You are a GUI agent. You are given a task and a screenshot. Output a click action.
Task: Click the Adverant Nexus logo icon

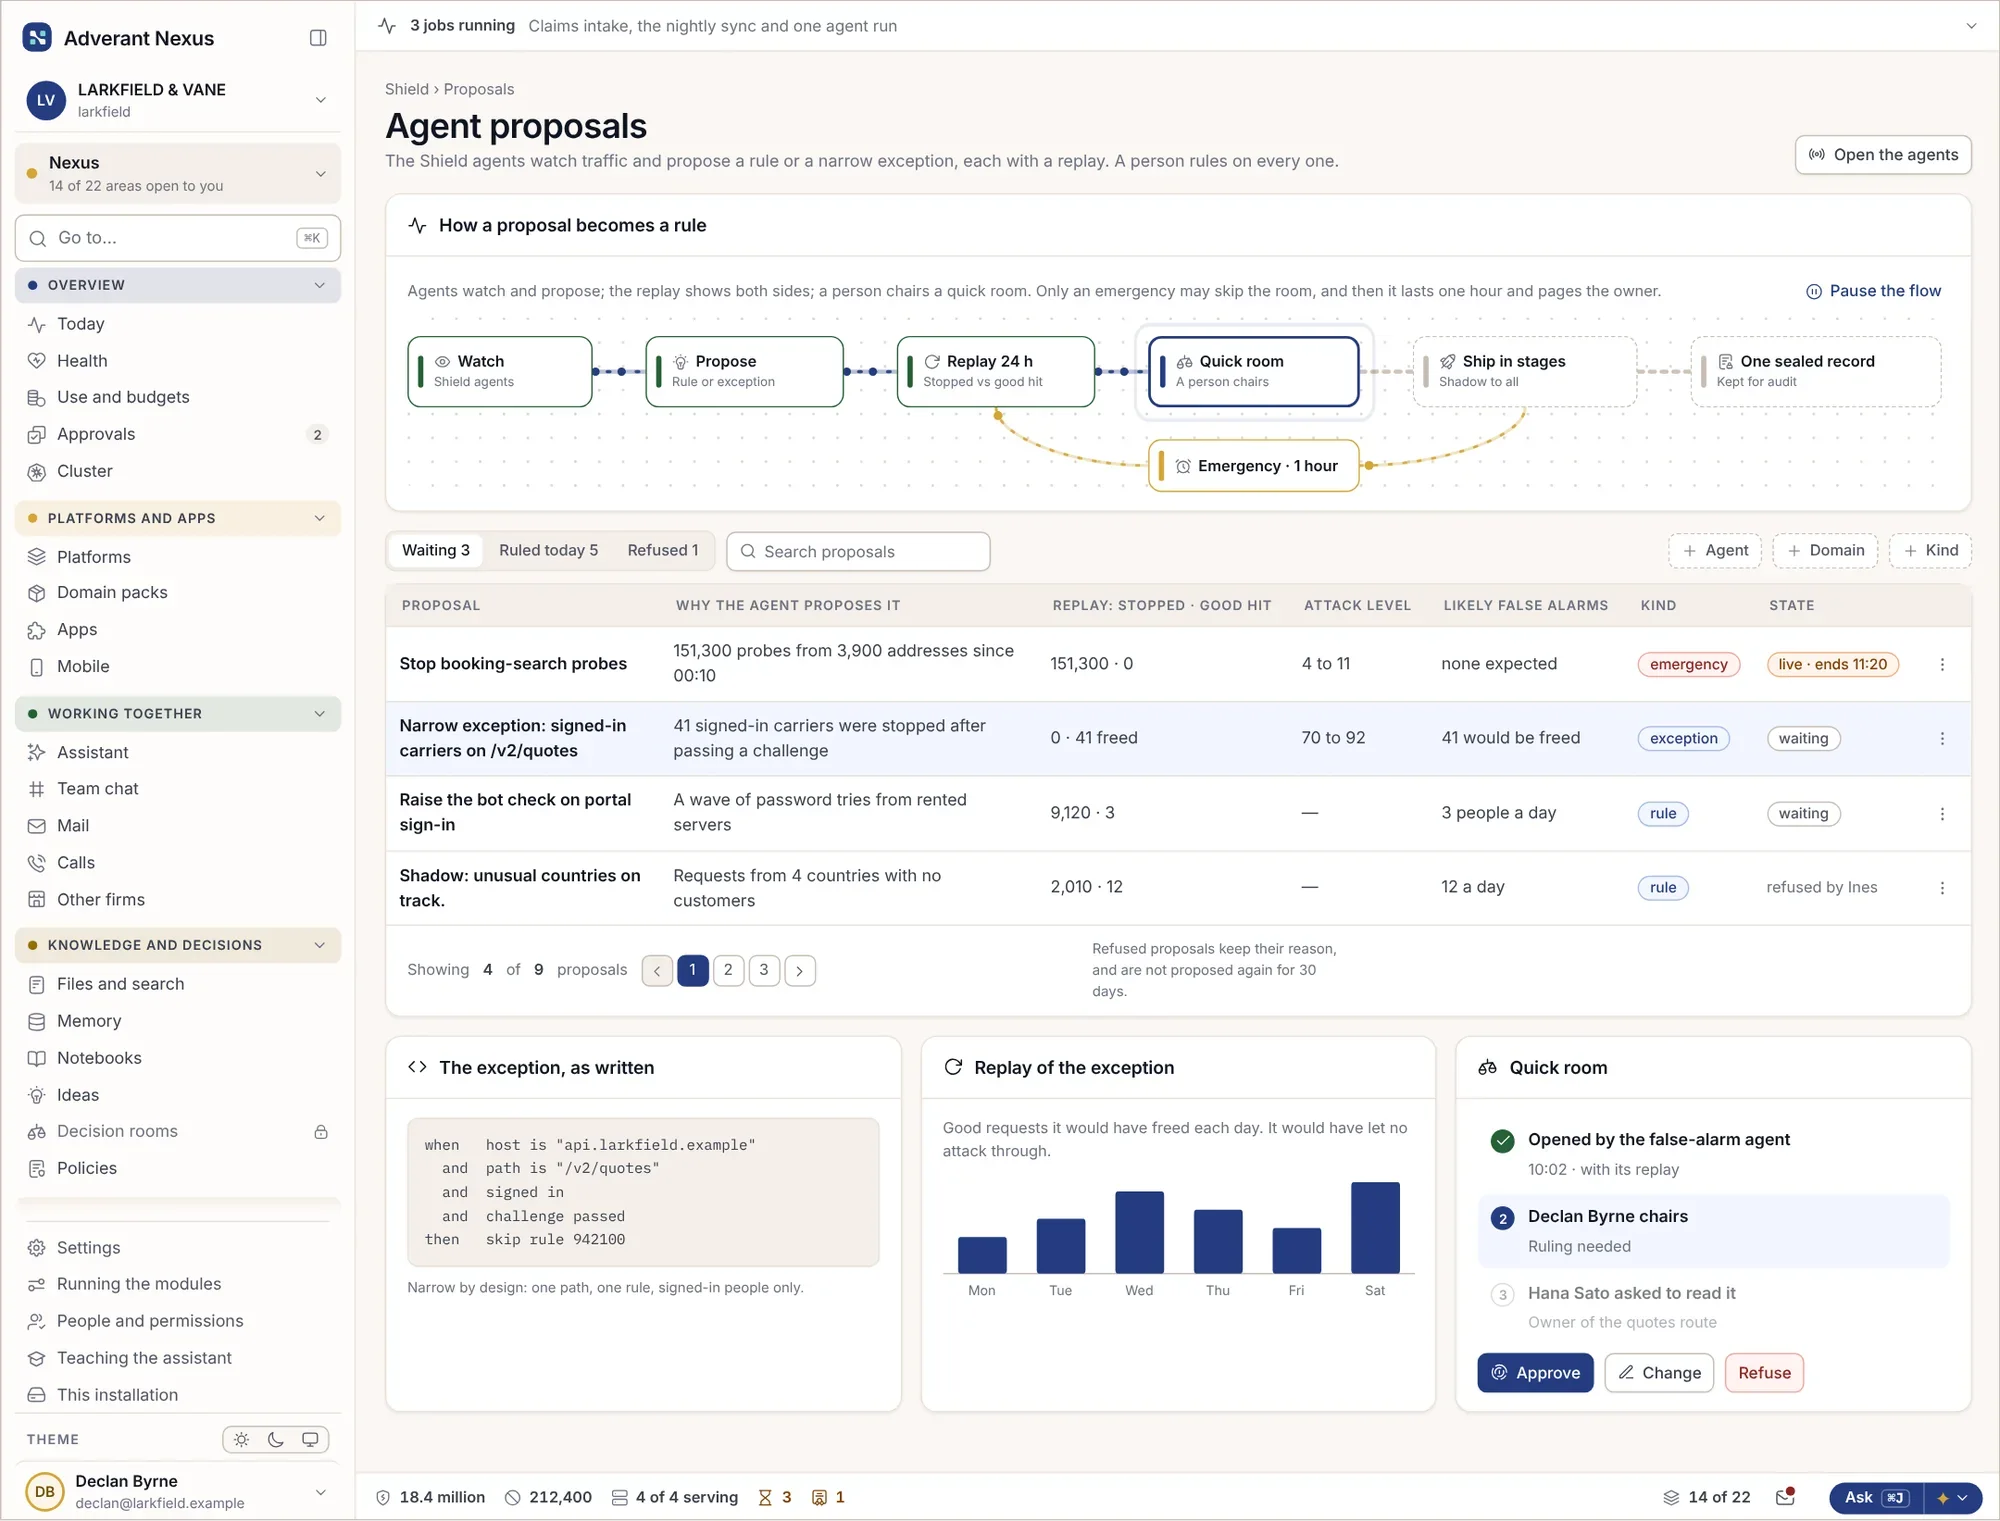[37, 38]
